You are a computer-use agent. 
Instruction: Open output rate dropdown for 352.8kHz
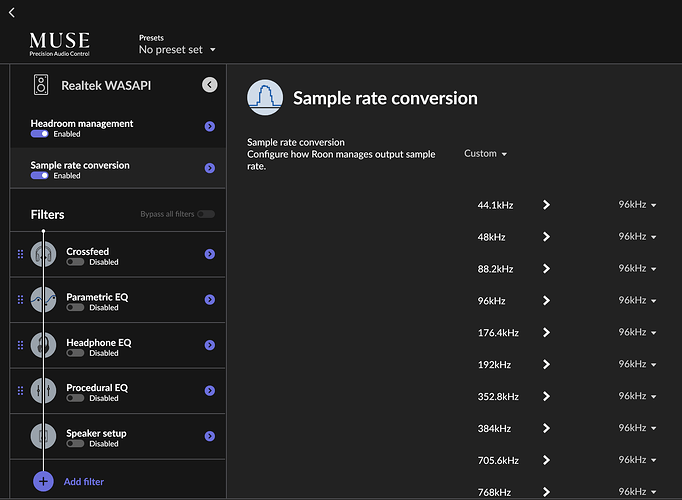637,396
